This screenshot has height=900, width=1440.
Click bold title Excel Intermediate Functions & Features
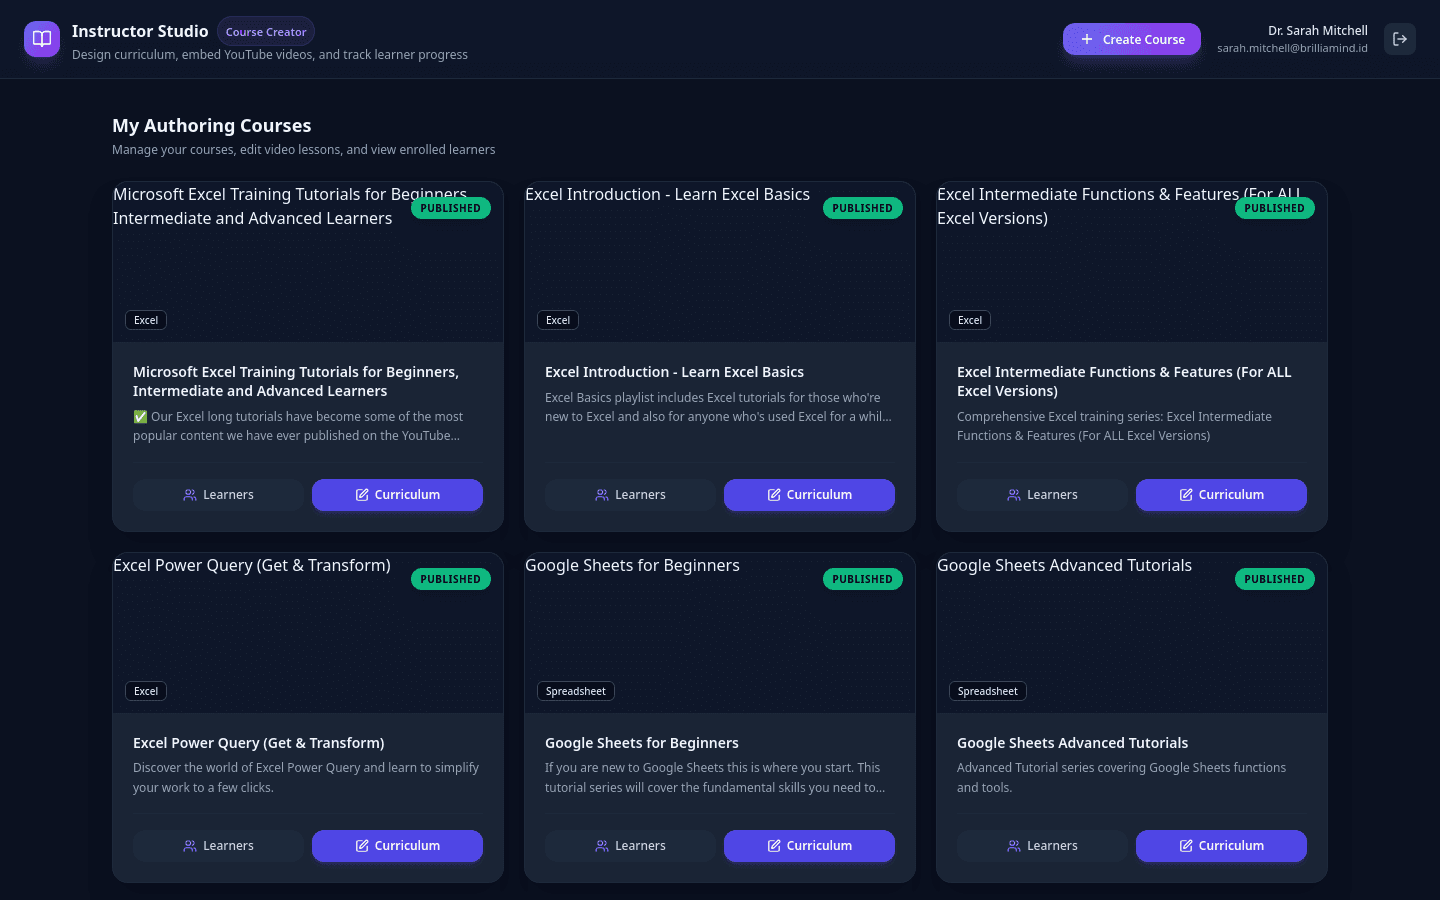(1124, 381)
